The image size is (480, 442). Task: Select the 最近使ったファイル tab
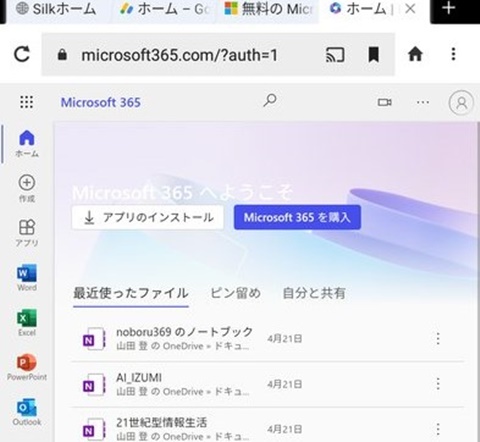tap(131, 294)
